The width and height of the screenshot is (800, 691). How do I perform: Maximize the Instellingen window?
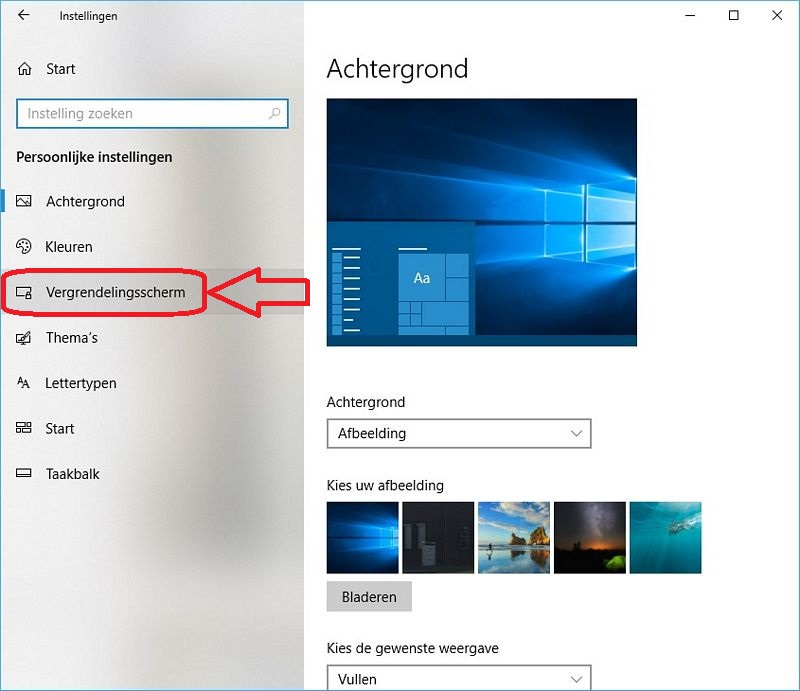tap(733, 15)
